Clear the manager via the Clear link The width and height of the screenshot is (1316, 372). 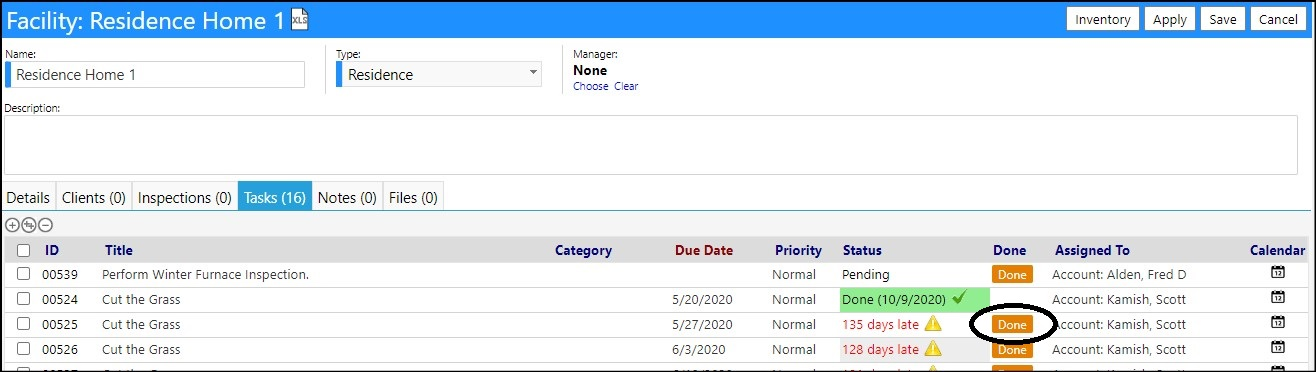tap(626, 86)
